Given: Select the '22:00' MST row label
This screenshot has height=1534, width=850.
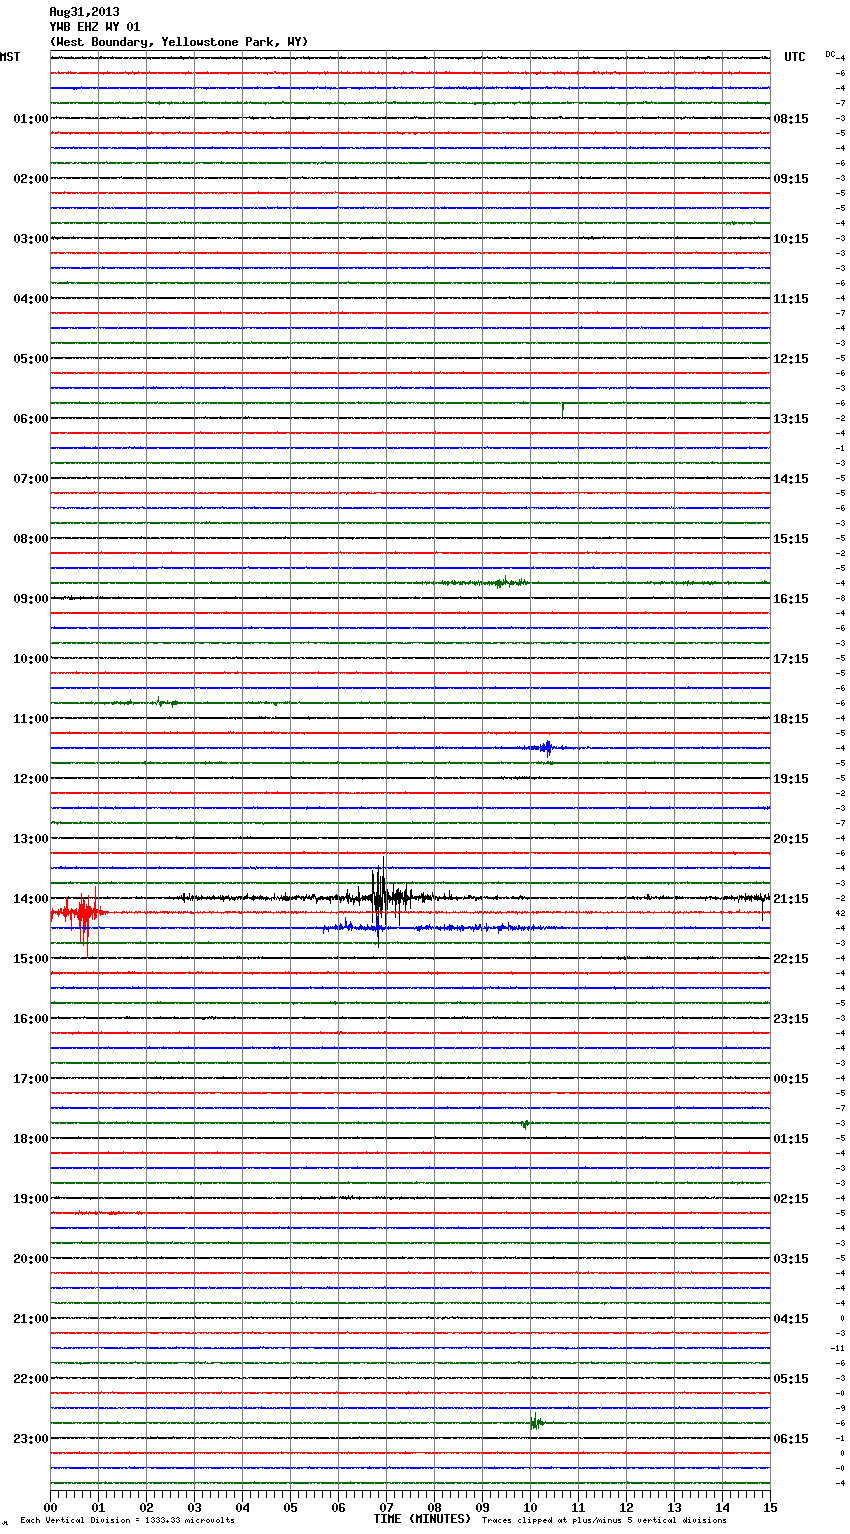Looking at the screenshot, I should pos(31,1379).
